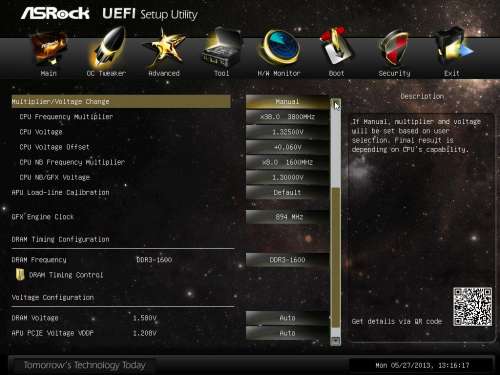Open the Exit icon

453,47
